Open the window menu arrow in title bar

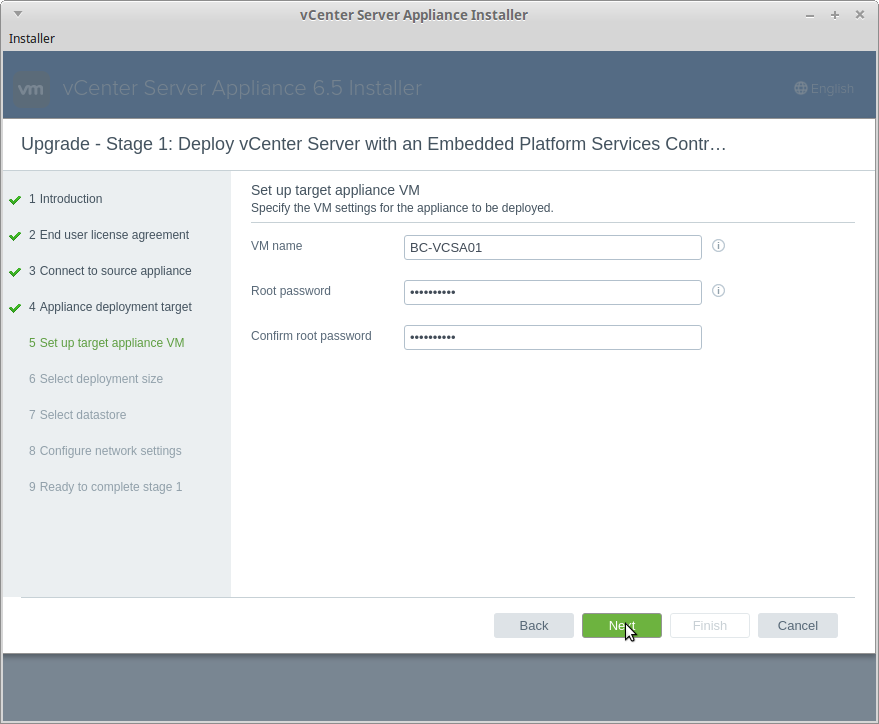pos(18,14)
